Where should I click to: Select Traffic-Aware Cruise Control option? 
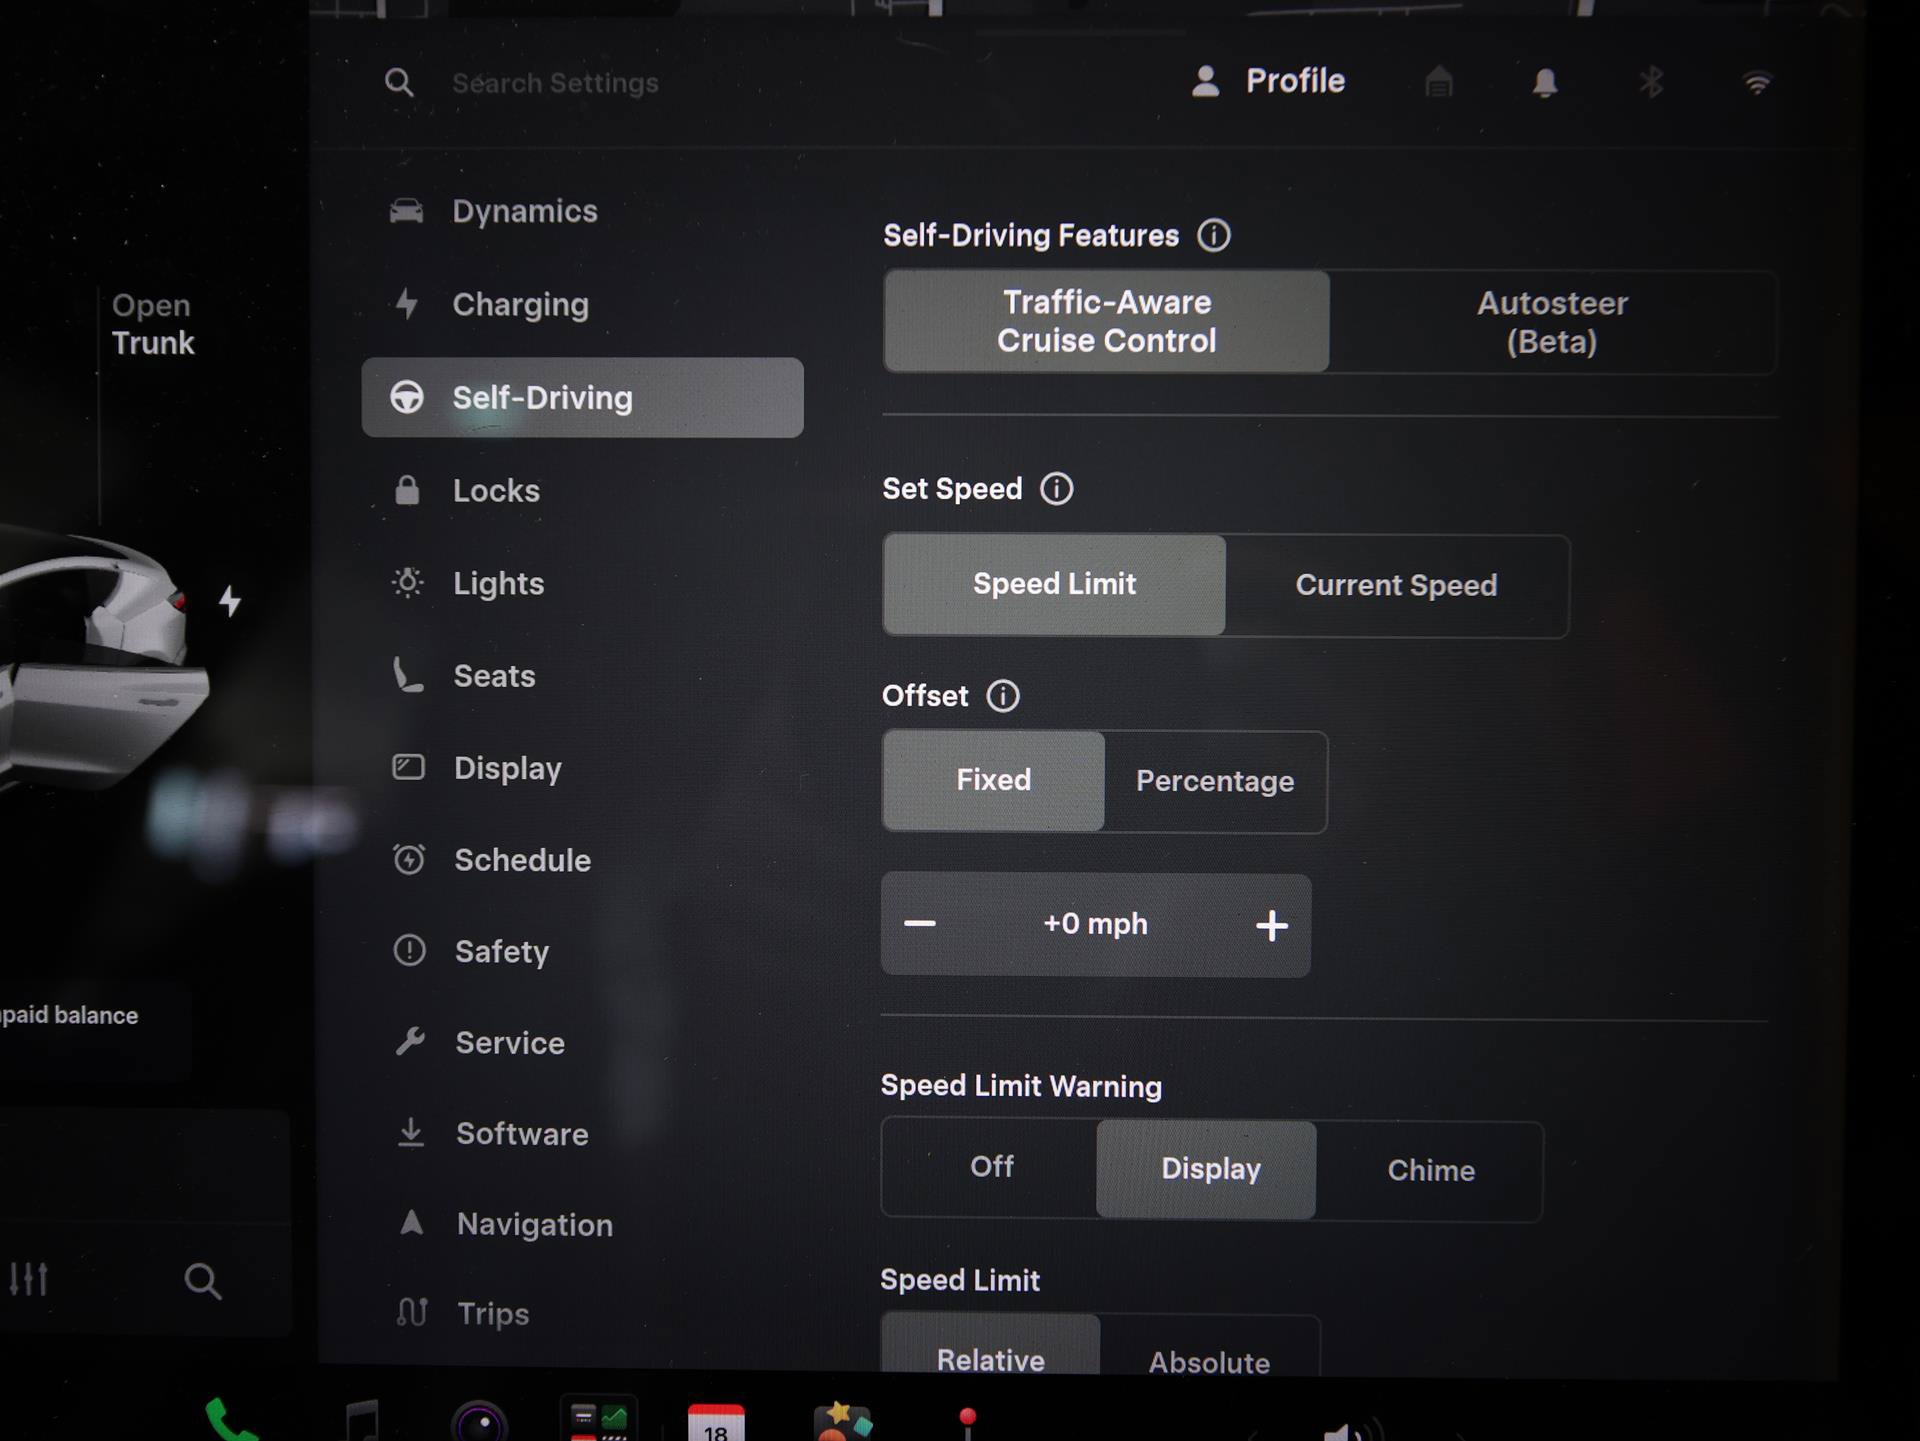(1106, 321)
